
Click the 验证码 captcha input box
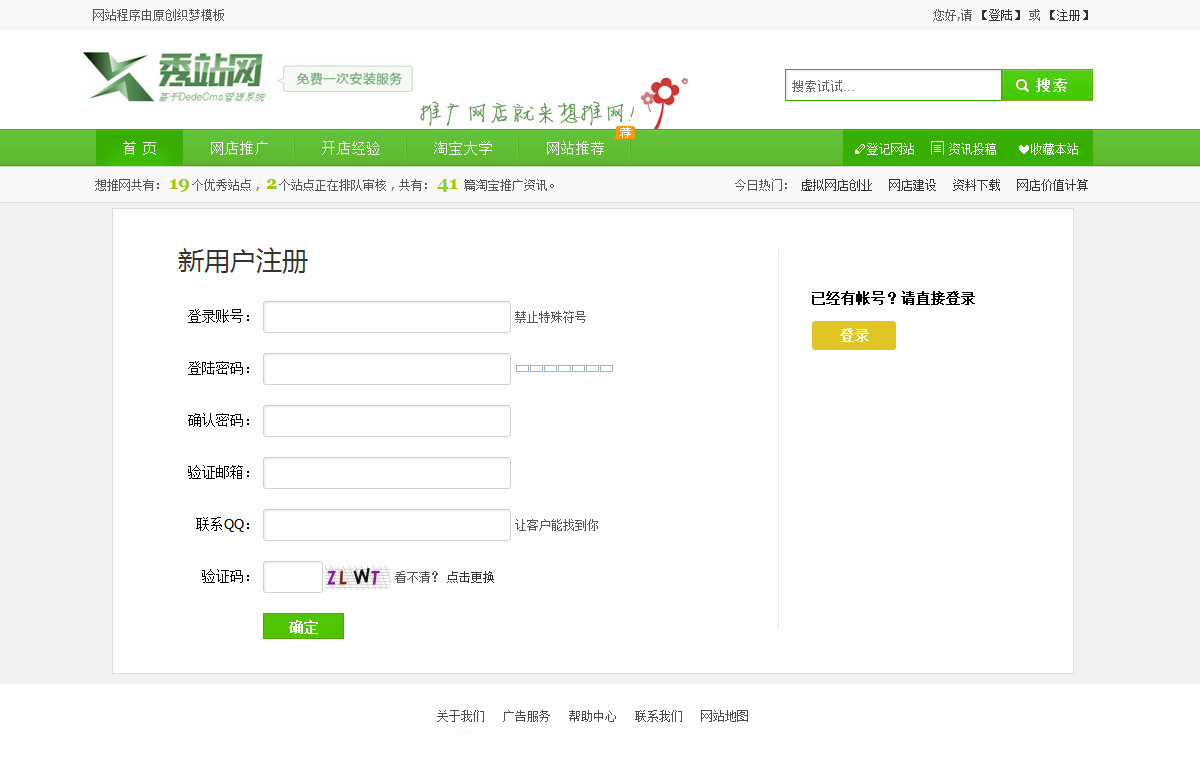pyautogui.click(x=292, y=577)
